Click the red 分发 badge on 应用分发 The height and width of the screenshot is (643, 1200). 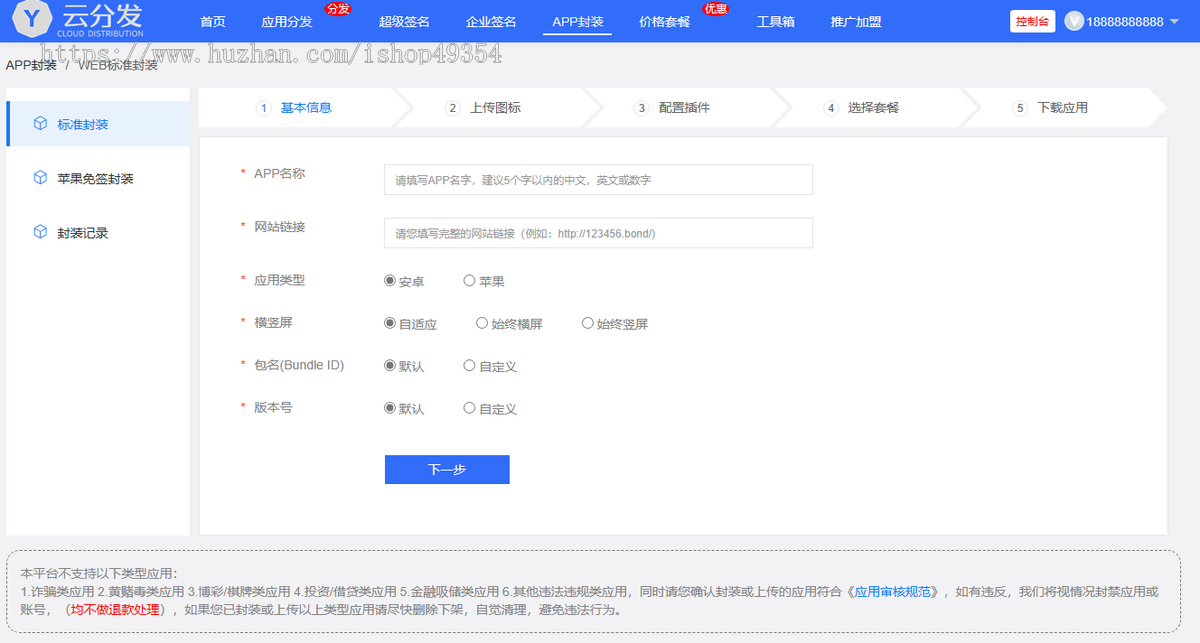pos(337,9)
